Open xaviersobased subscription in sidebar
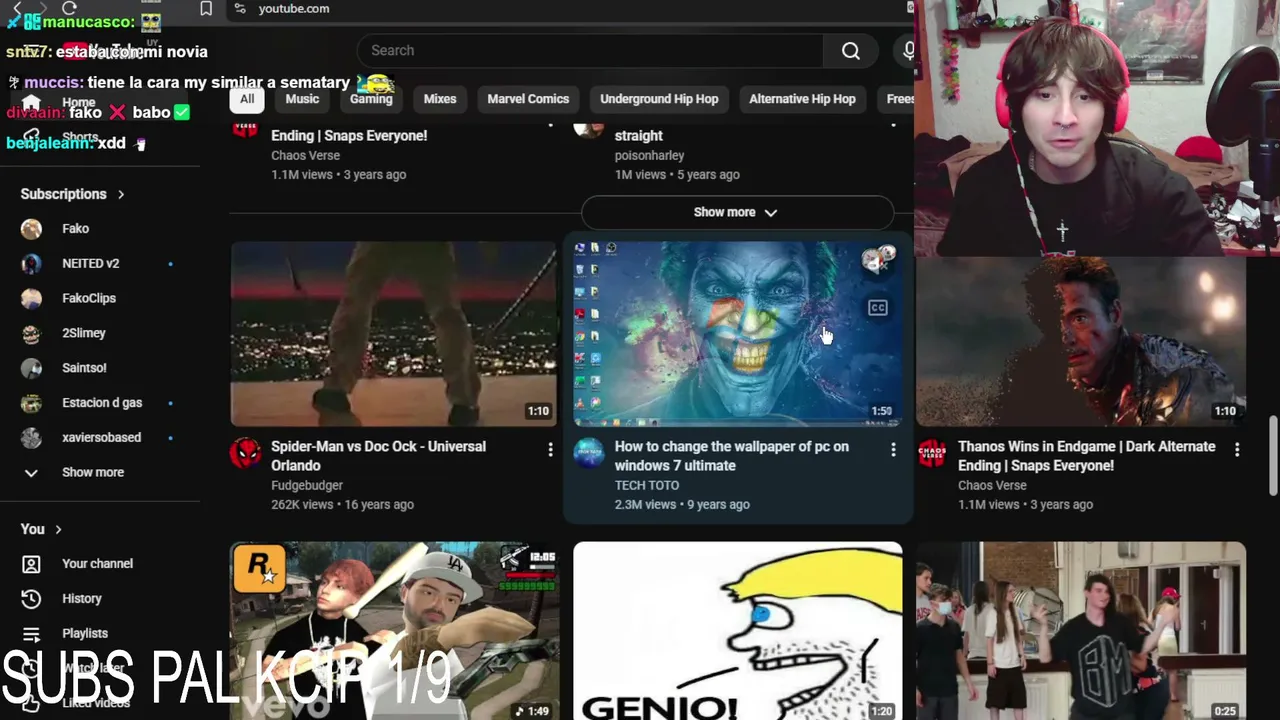Viewport: 1280px width, 720px height. click(101, 438)
